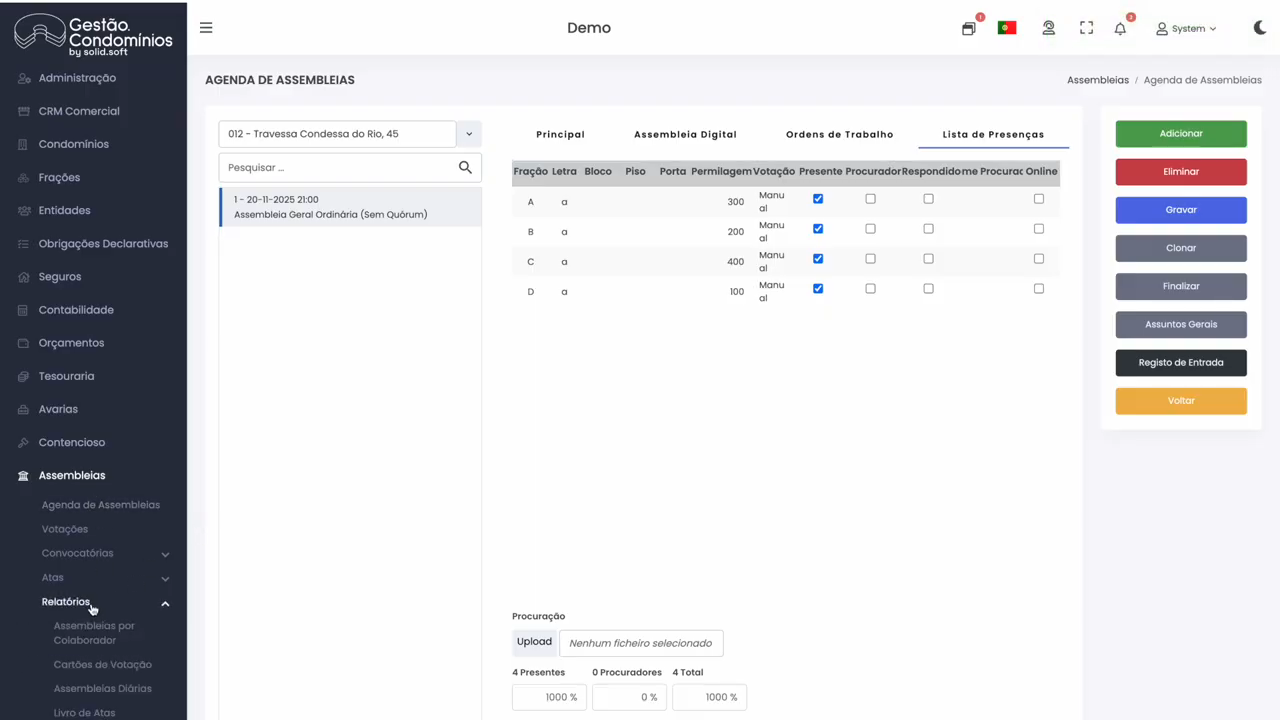
Task: Check Procurador for fraction B
Action: tap(870, 229)
